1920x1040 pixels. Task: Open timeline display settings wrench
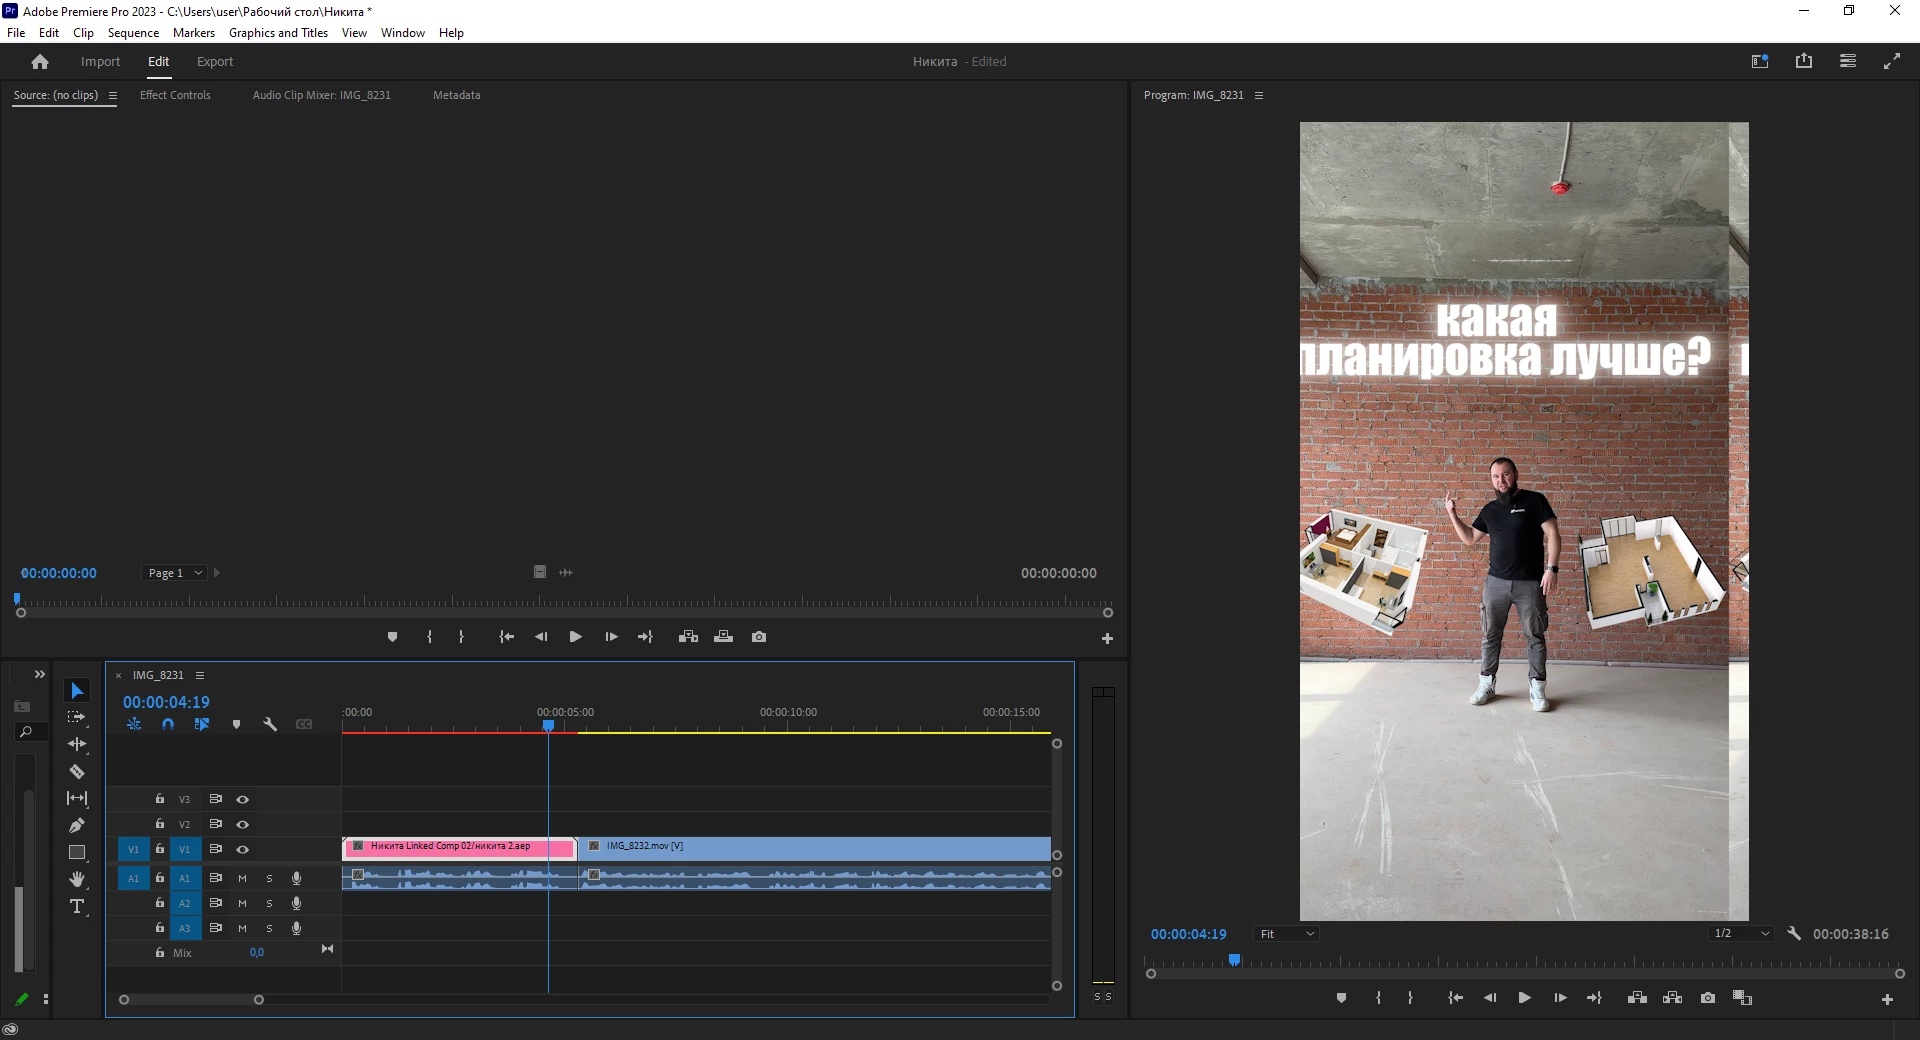(x=270, y=724)
